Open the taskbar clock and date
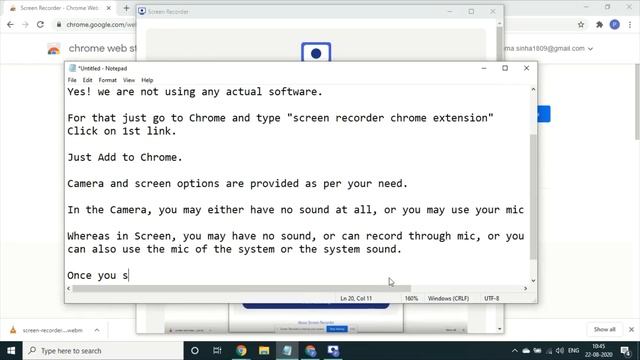640x360 pixels. click(599, 351)
